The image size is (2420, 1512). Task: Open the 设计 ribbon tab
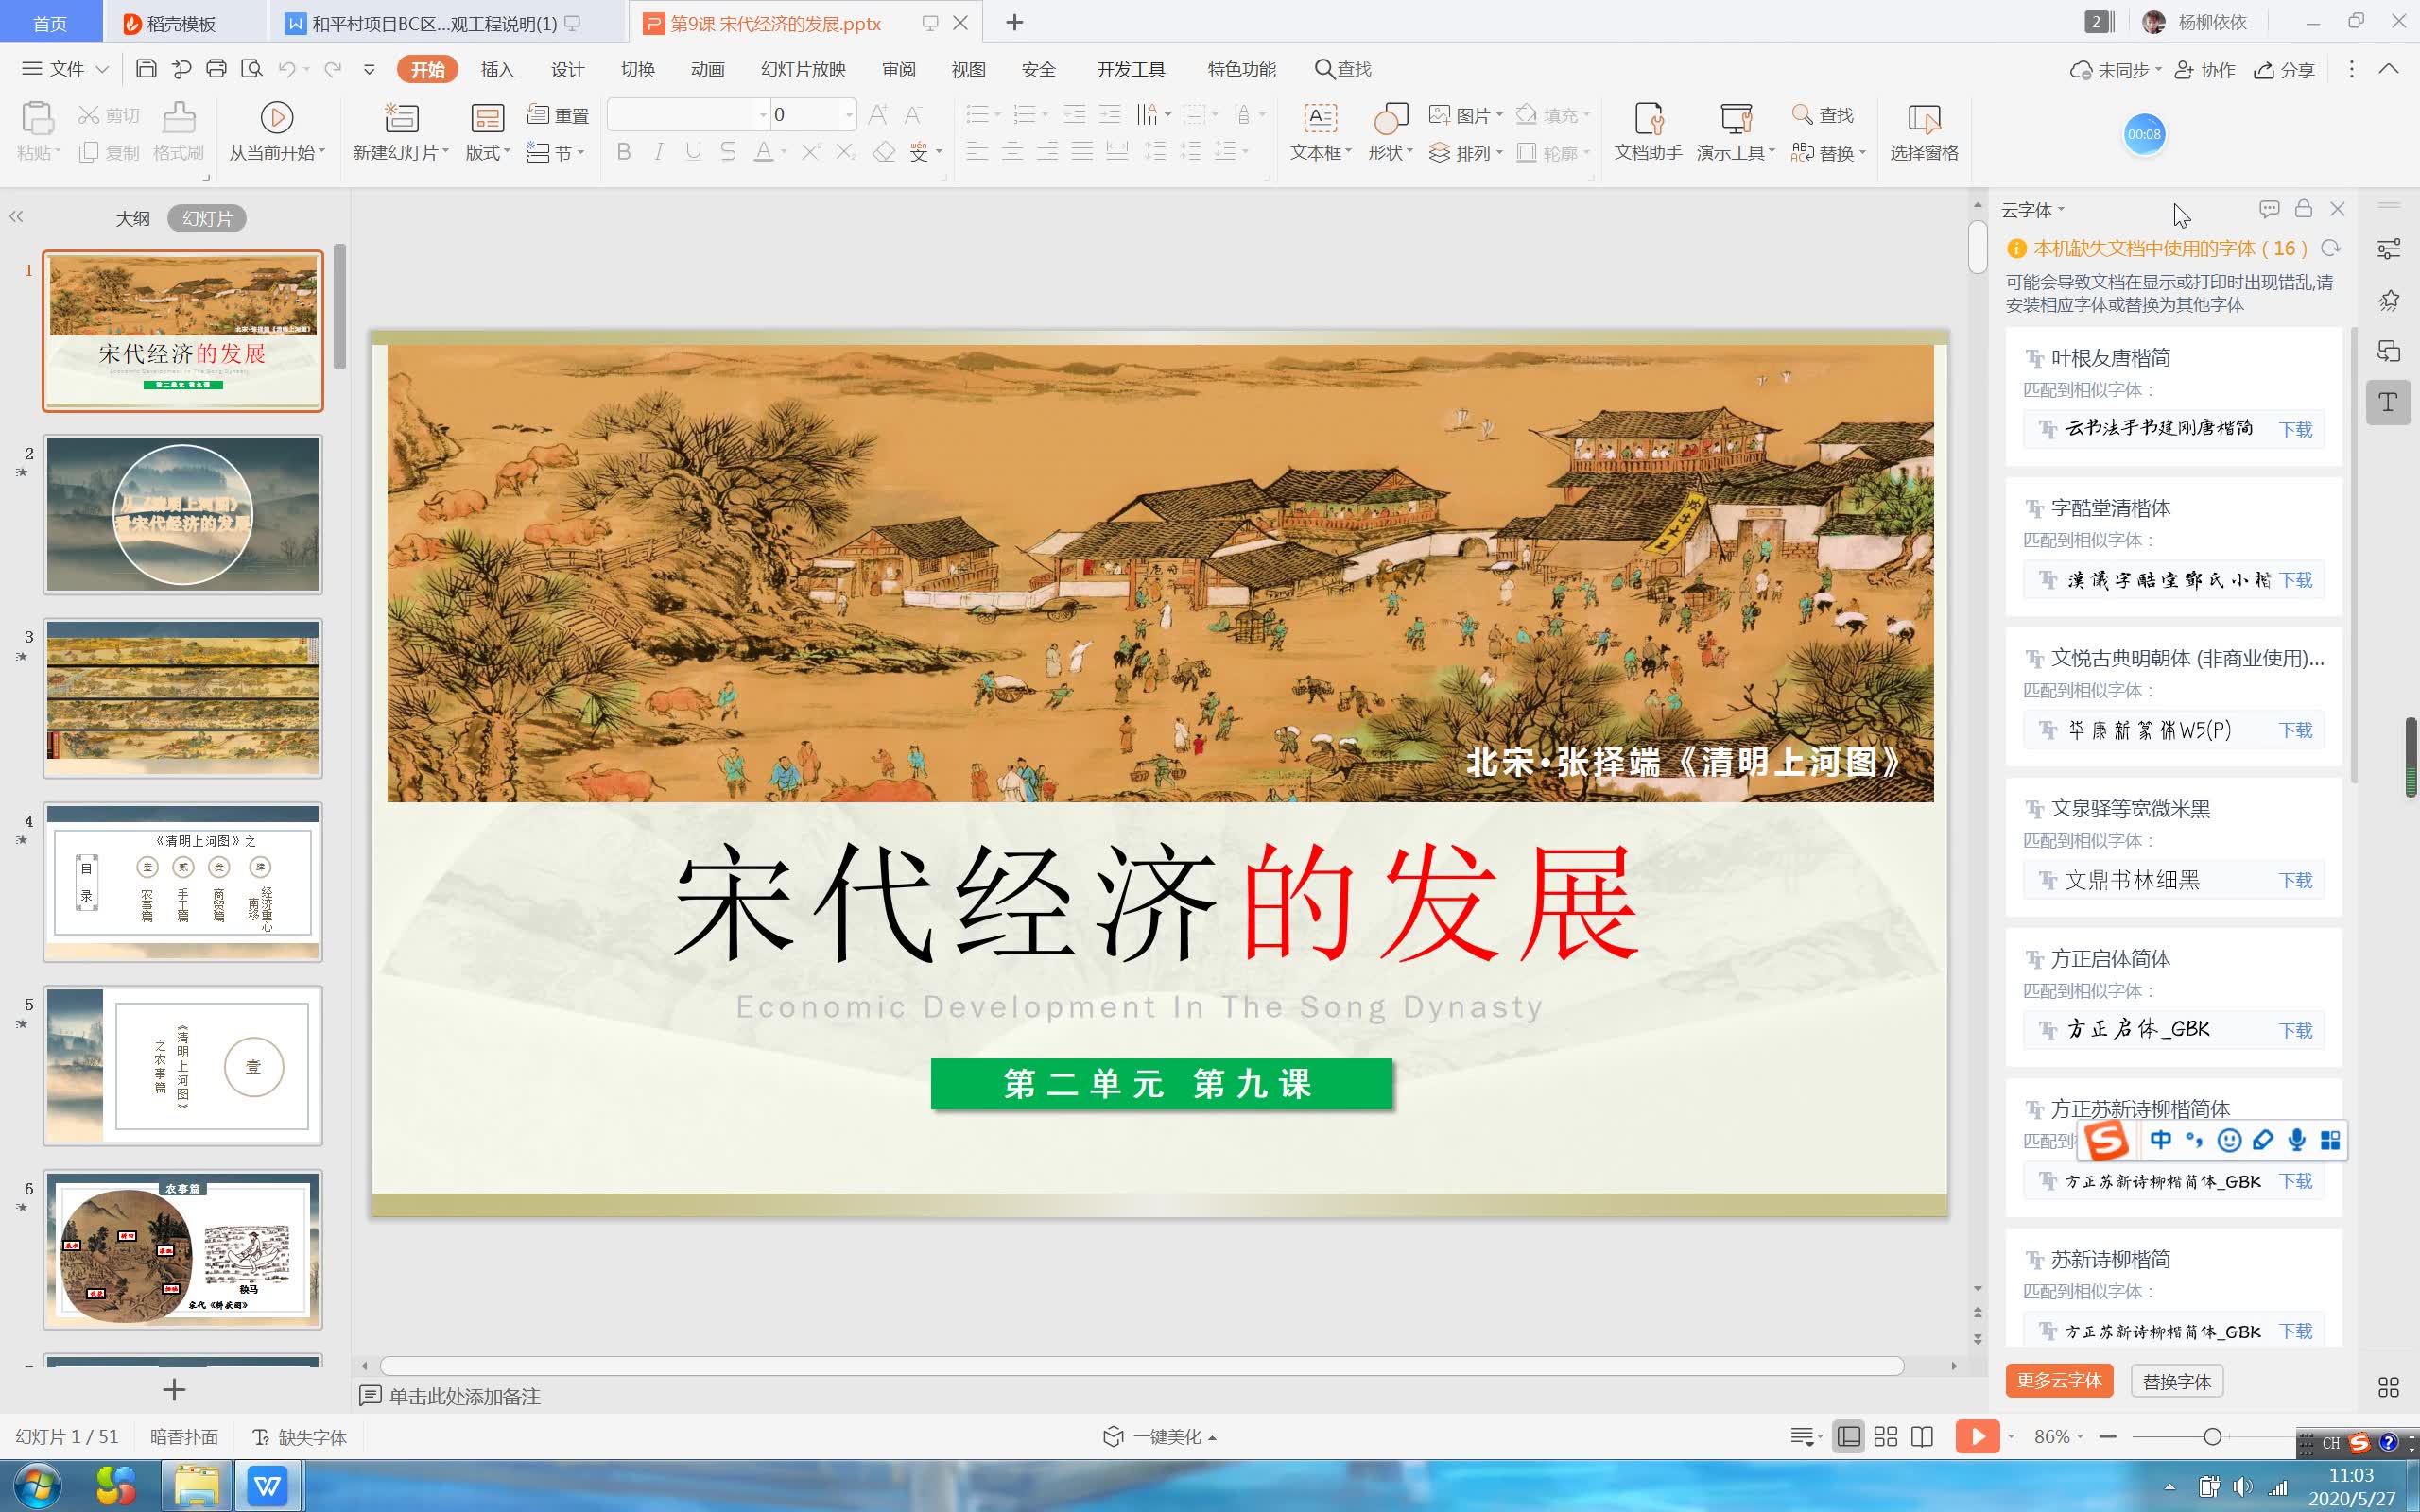point(567,69)
